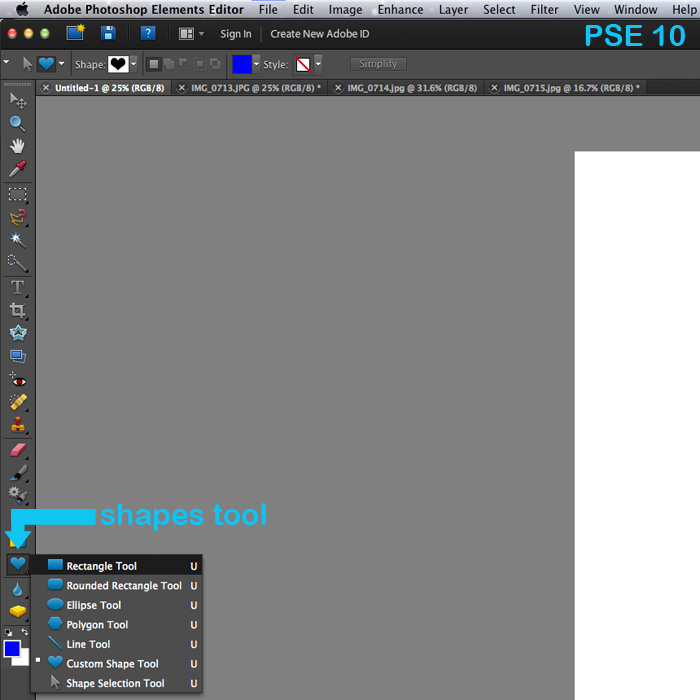Viewport: 700px width, 700px height.
Task: Click the Save floppy disk icon
Action: point(108,33)
